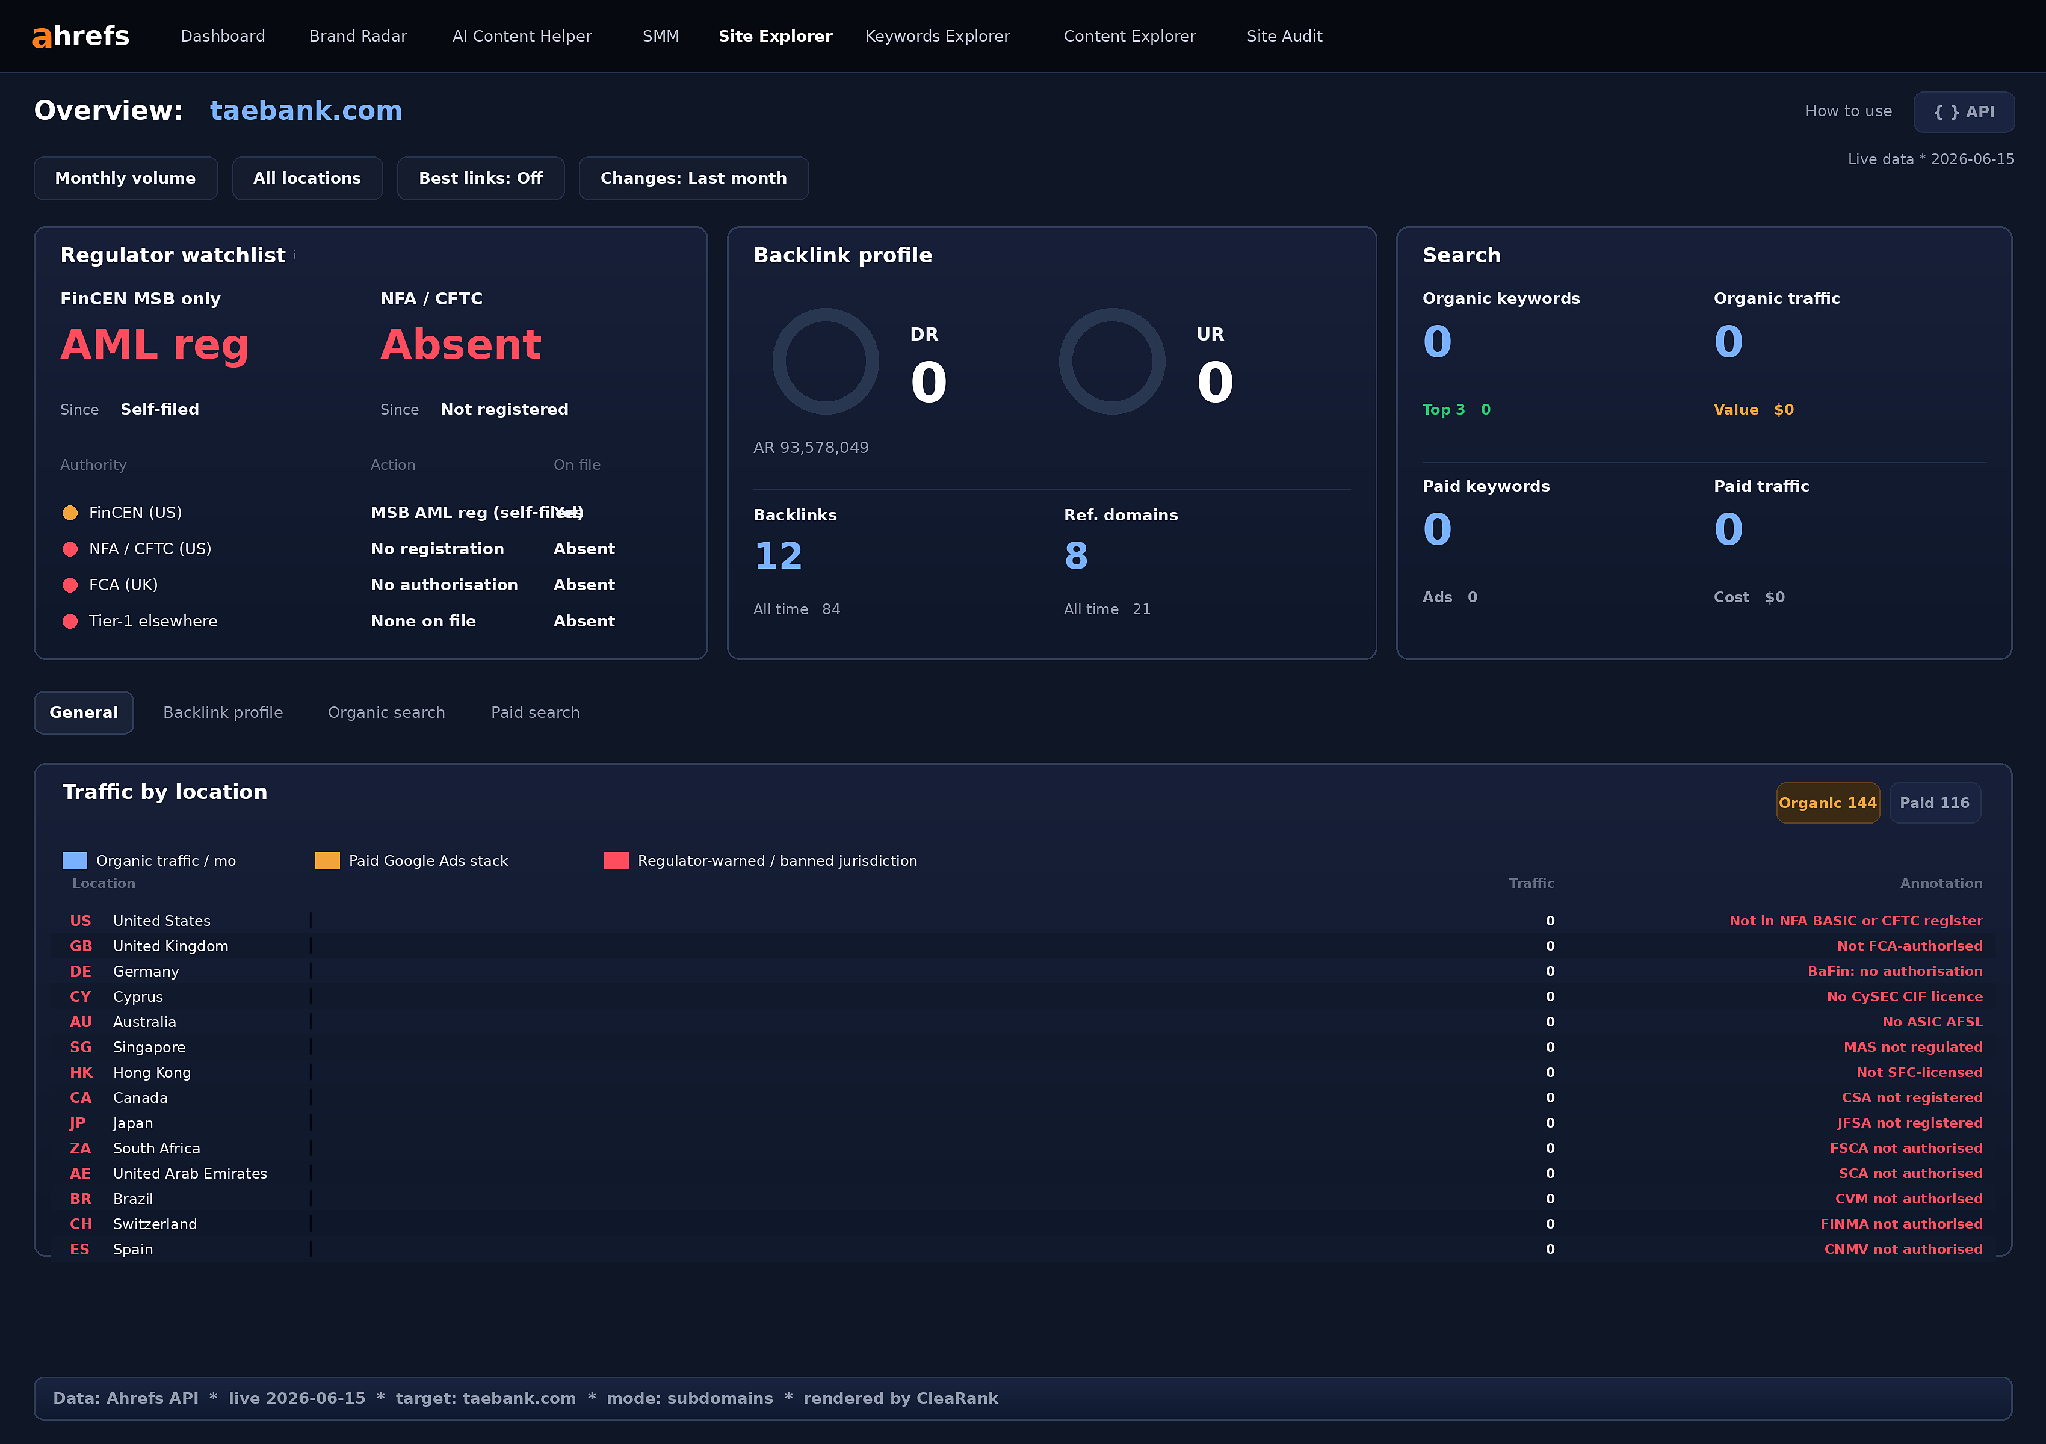Click the { } API button
This screenshot has height=1444, width=2046.
(x=1964, y=112)
